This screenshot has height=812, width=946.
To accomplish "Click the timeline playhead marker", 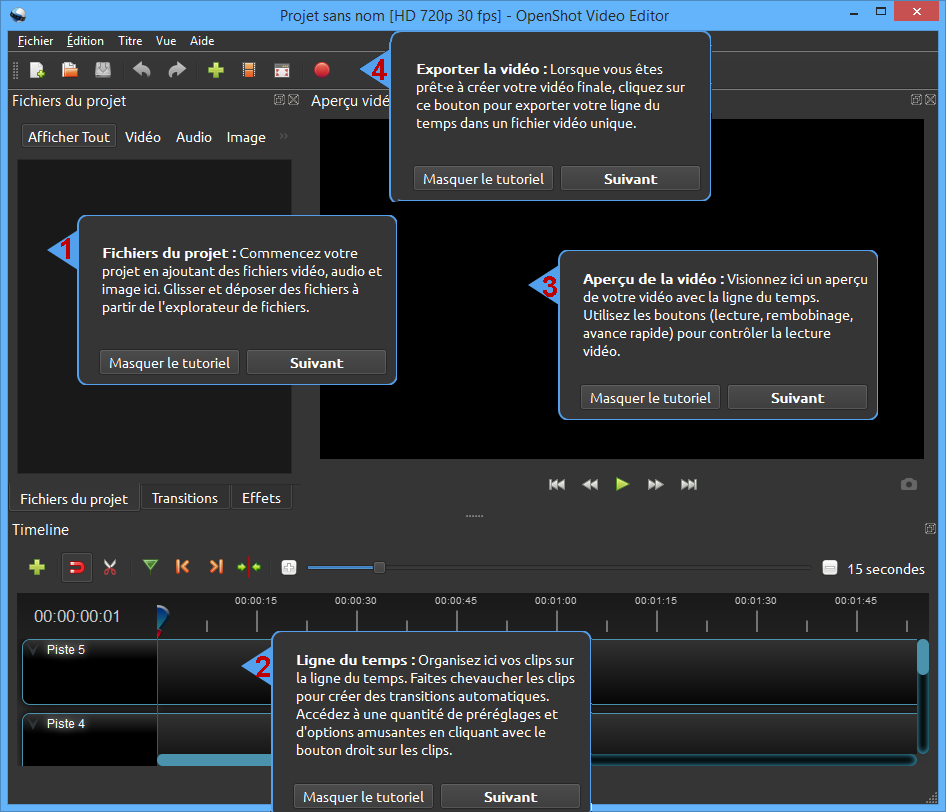I will click(162, 618).
